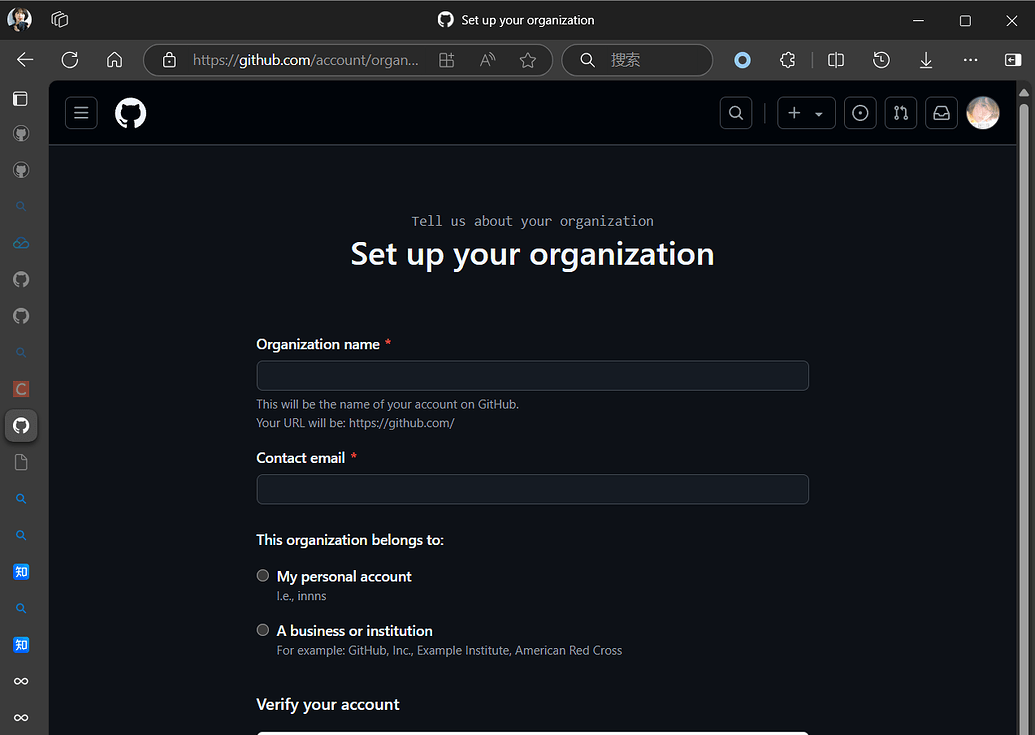View your notifications inbox icon
1035x735 pixels.
[x=940, y=112]
